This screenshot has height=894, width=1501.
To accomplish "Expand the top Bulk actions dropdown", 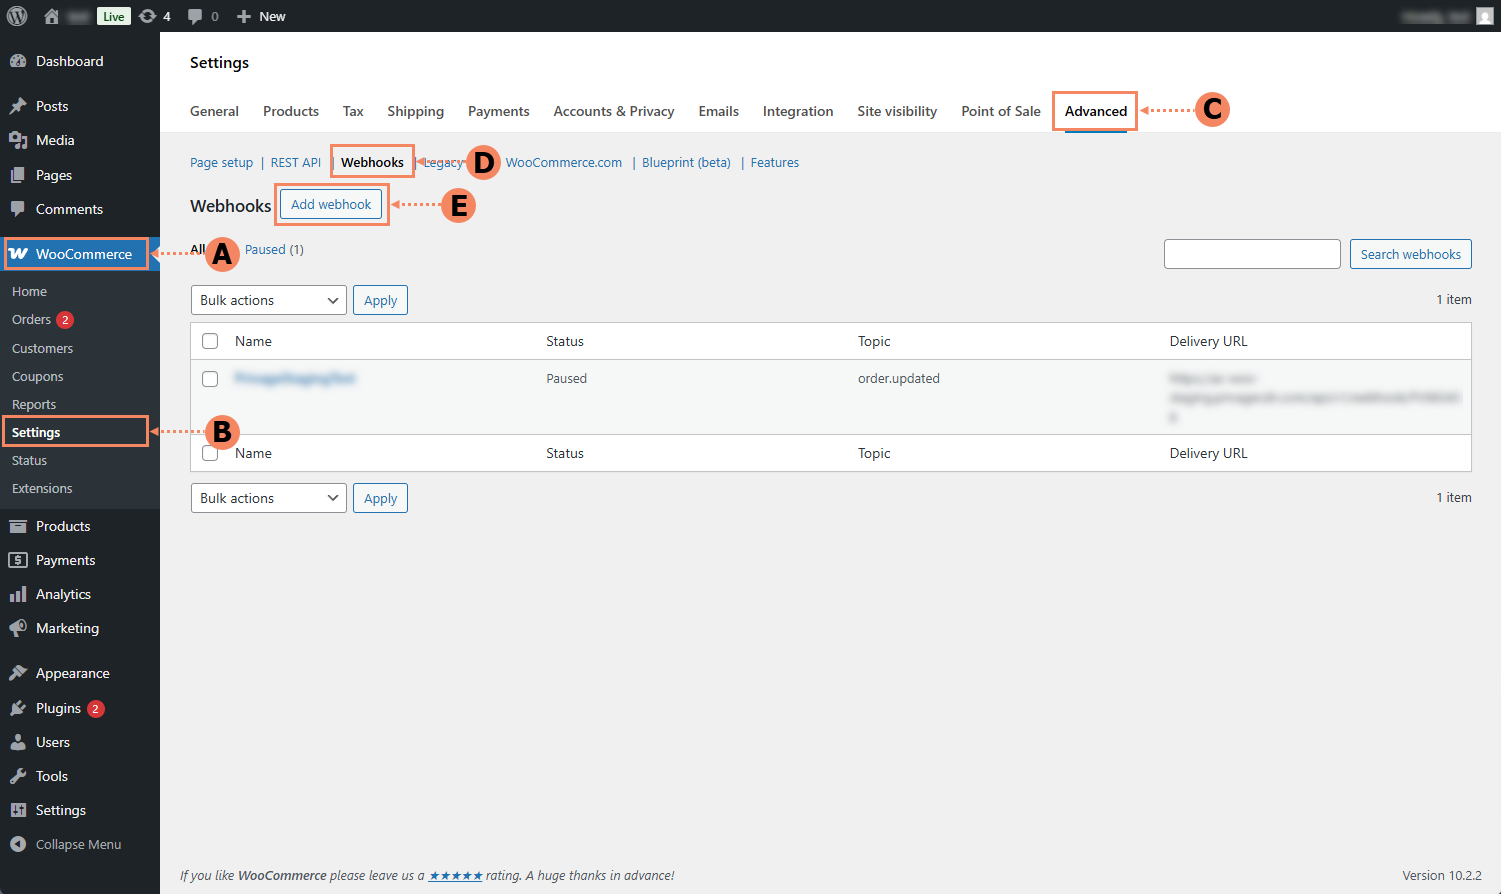I will tap(268, 300).
